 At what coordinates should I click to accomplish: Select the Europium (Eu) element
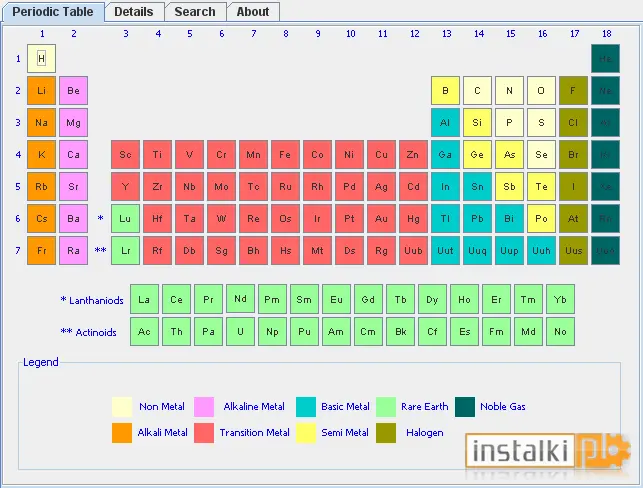click(336, 299)
